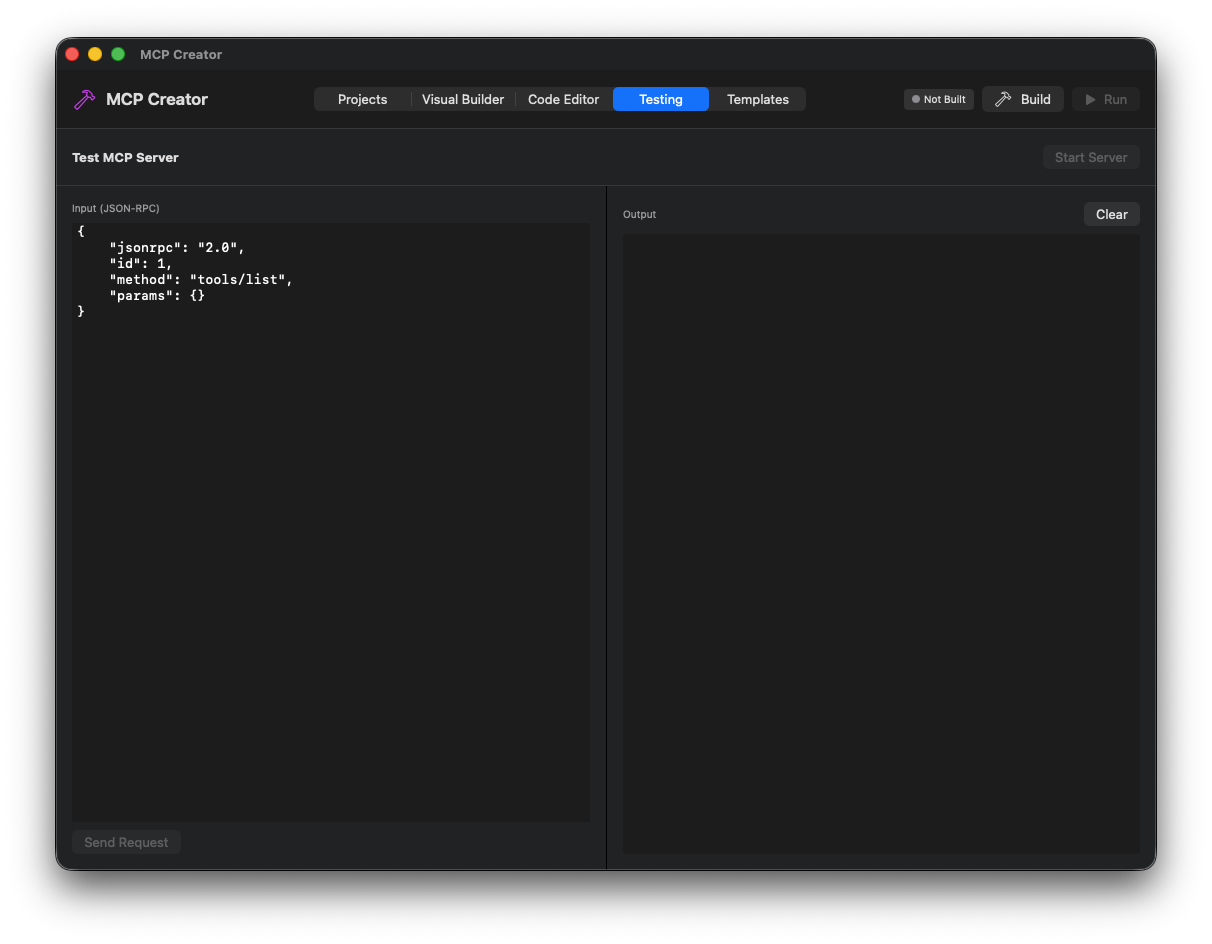Click the Not Built status badge
Image resolution: width=1212 pixels, height=944 pixels.
pyautogui.click(x=938, y=99)
